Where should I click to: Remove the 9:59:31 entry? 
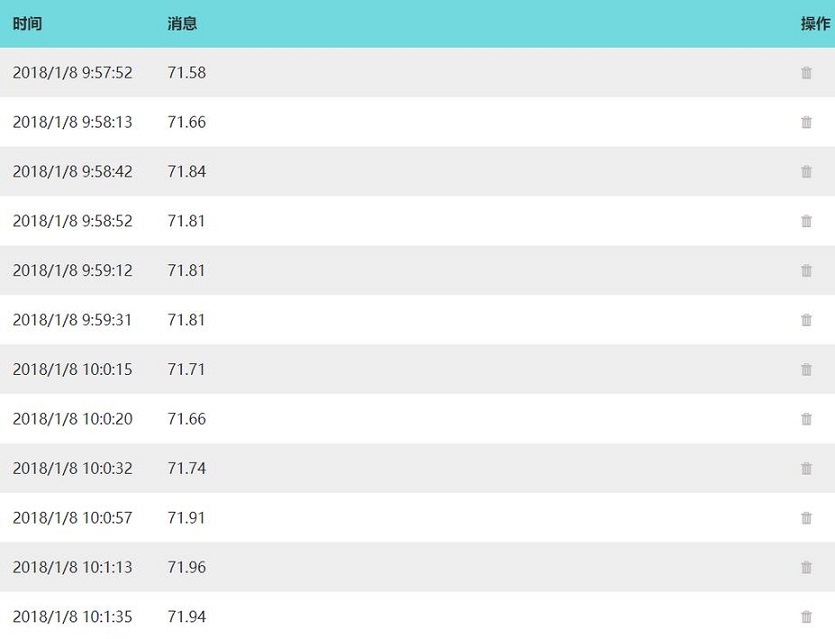(806, 320)
